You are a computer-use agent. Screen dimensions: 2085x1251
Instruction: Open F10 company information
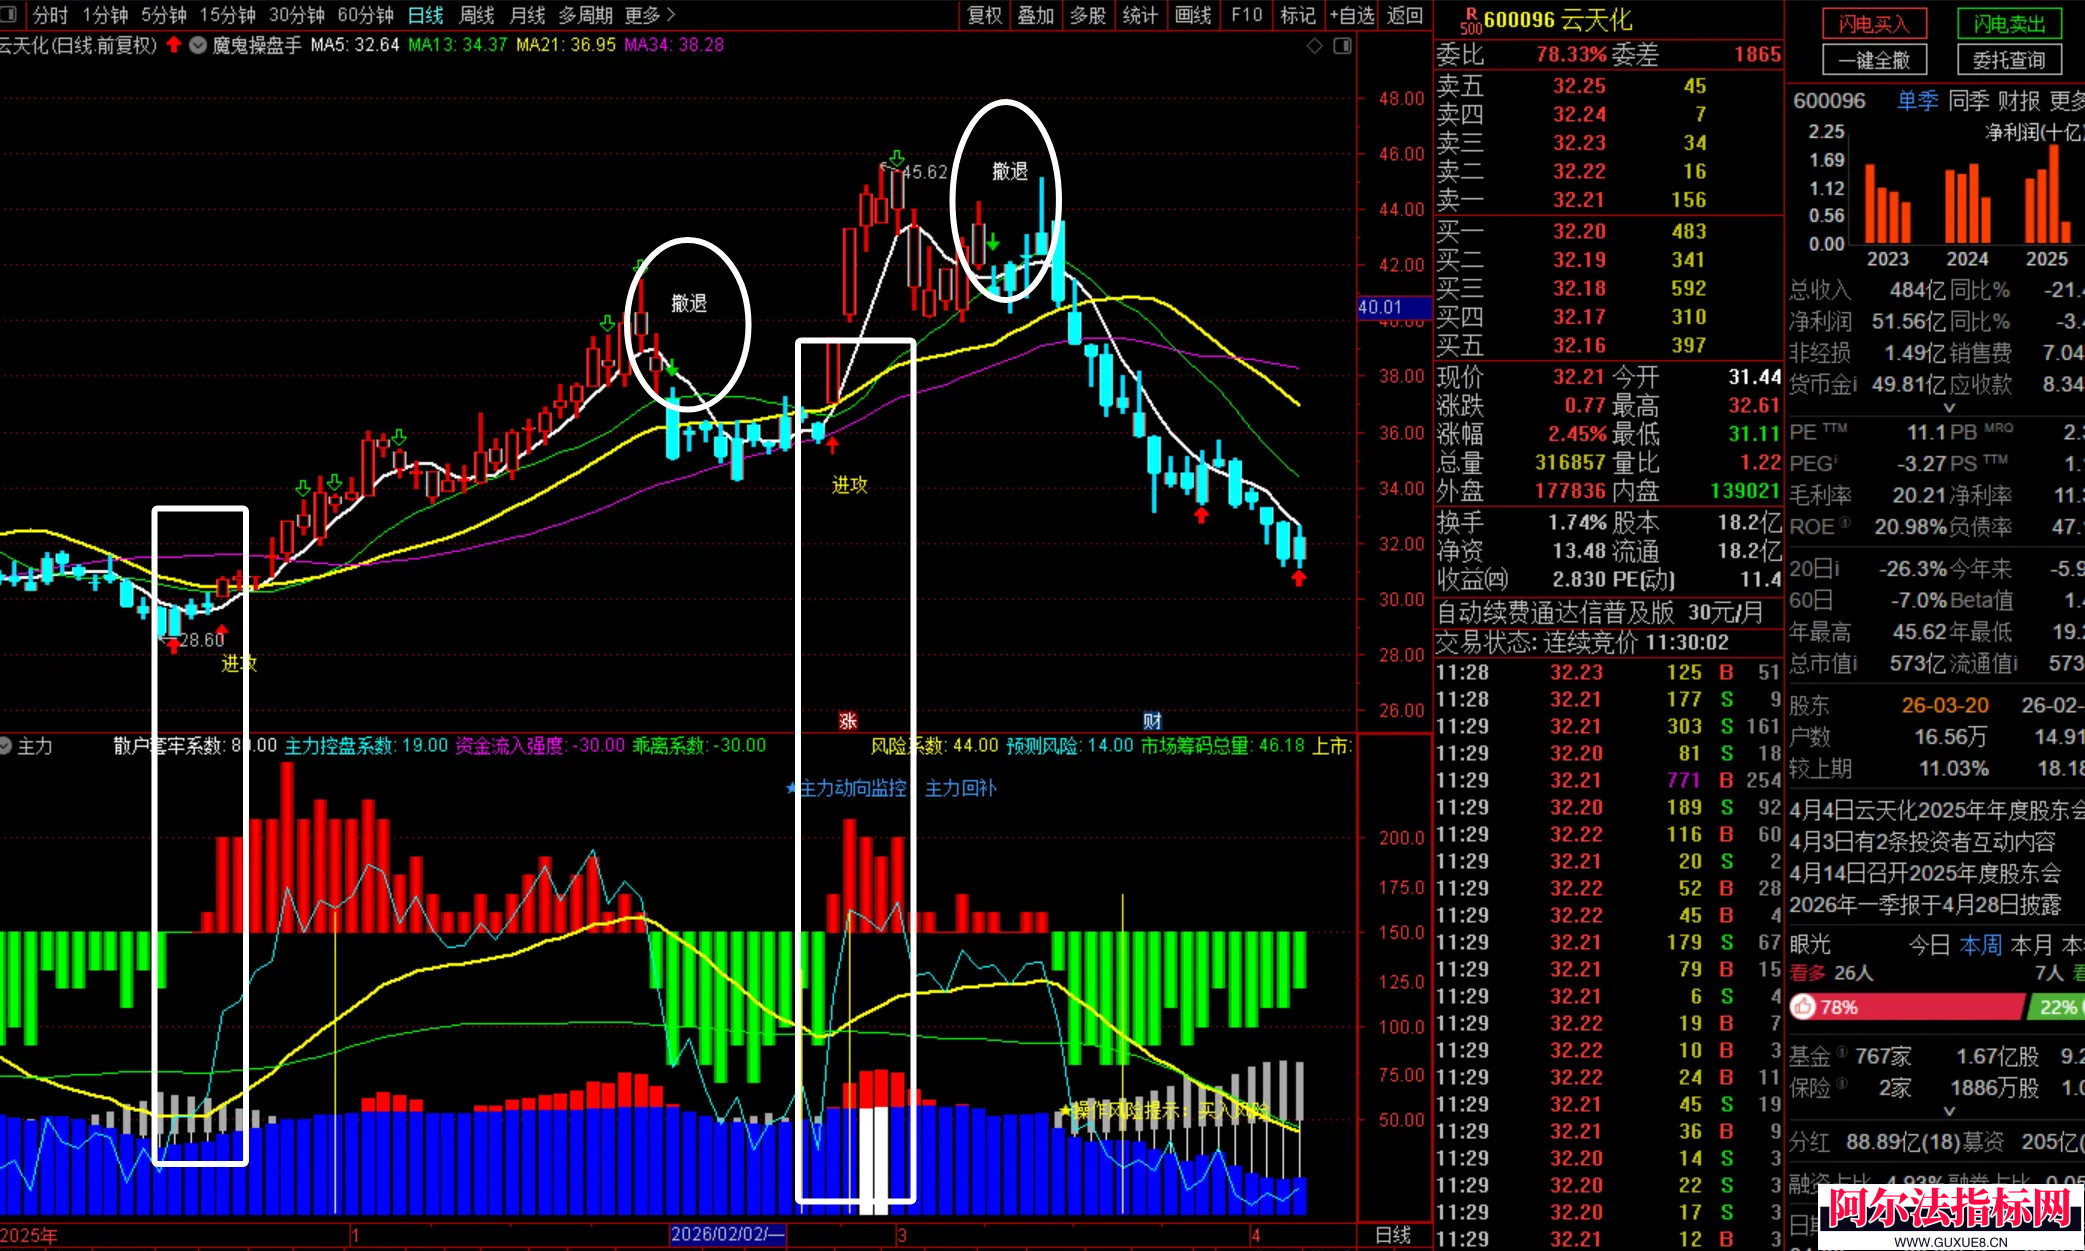pos(1246,15)
